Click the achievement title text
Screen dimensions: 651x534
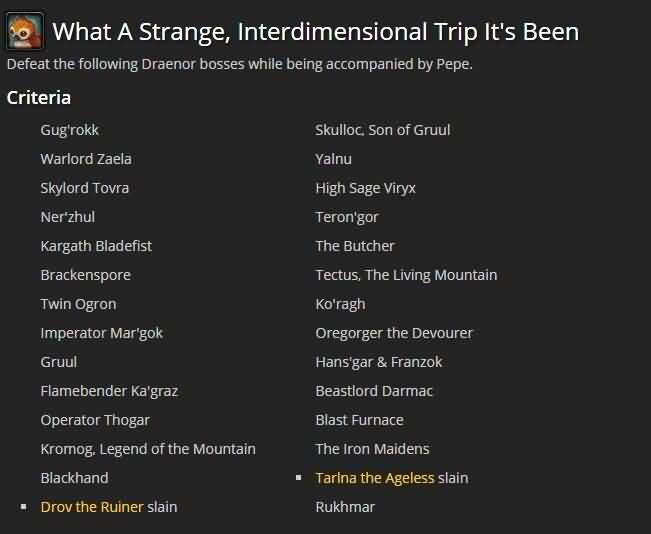[316, 32]
